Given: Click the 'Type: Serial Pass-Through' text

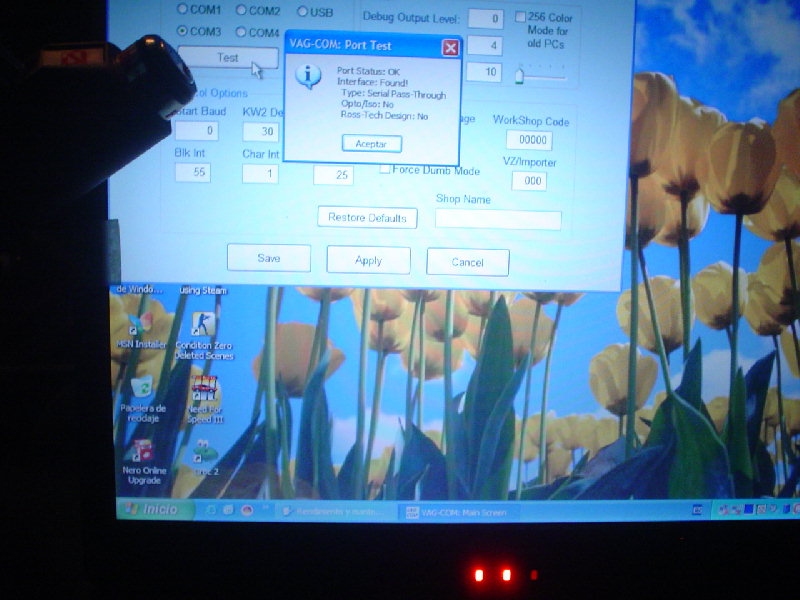Looking at the screenshot, I should (x=393, y=94).
